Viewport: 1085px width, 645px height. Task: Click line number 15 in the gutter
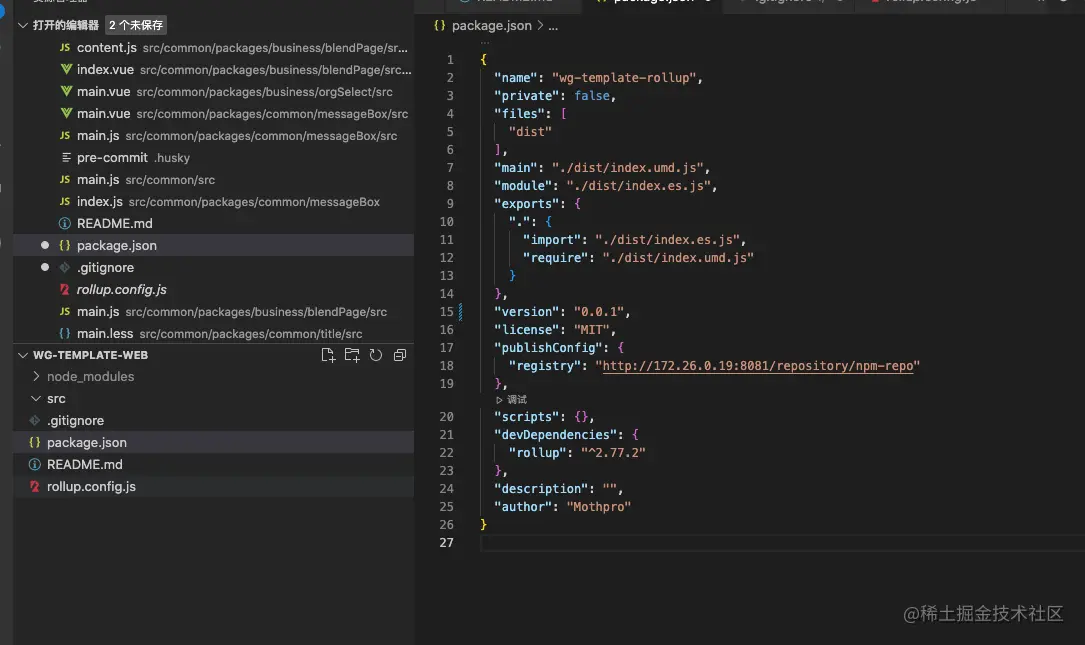446,311
